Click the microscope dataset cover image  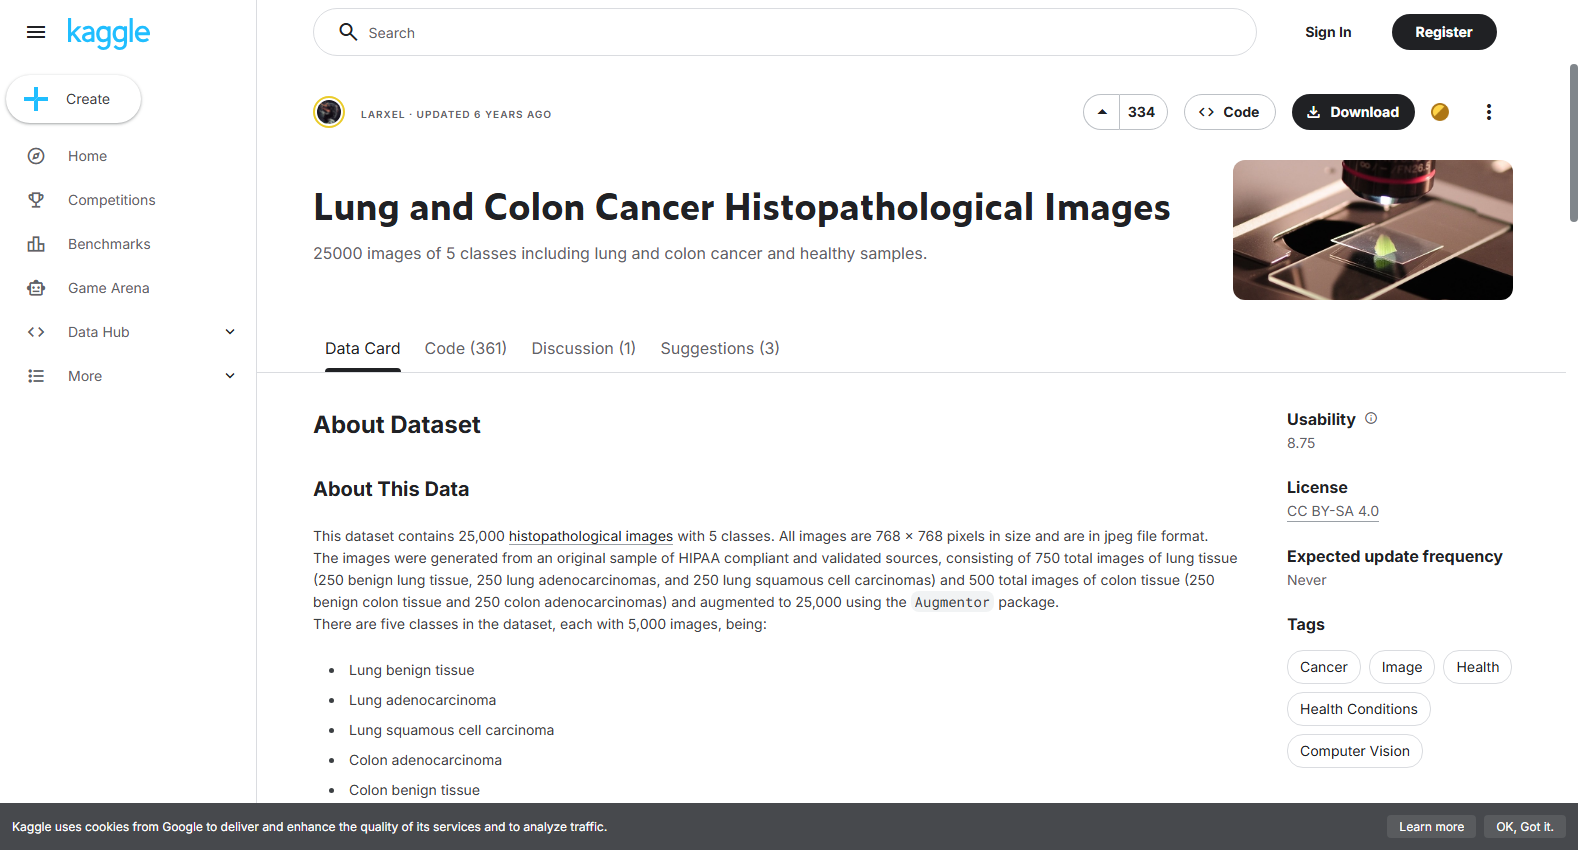(x=1373, y=230)
